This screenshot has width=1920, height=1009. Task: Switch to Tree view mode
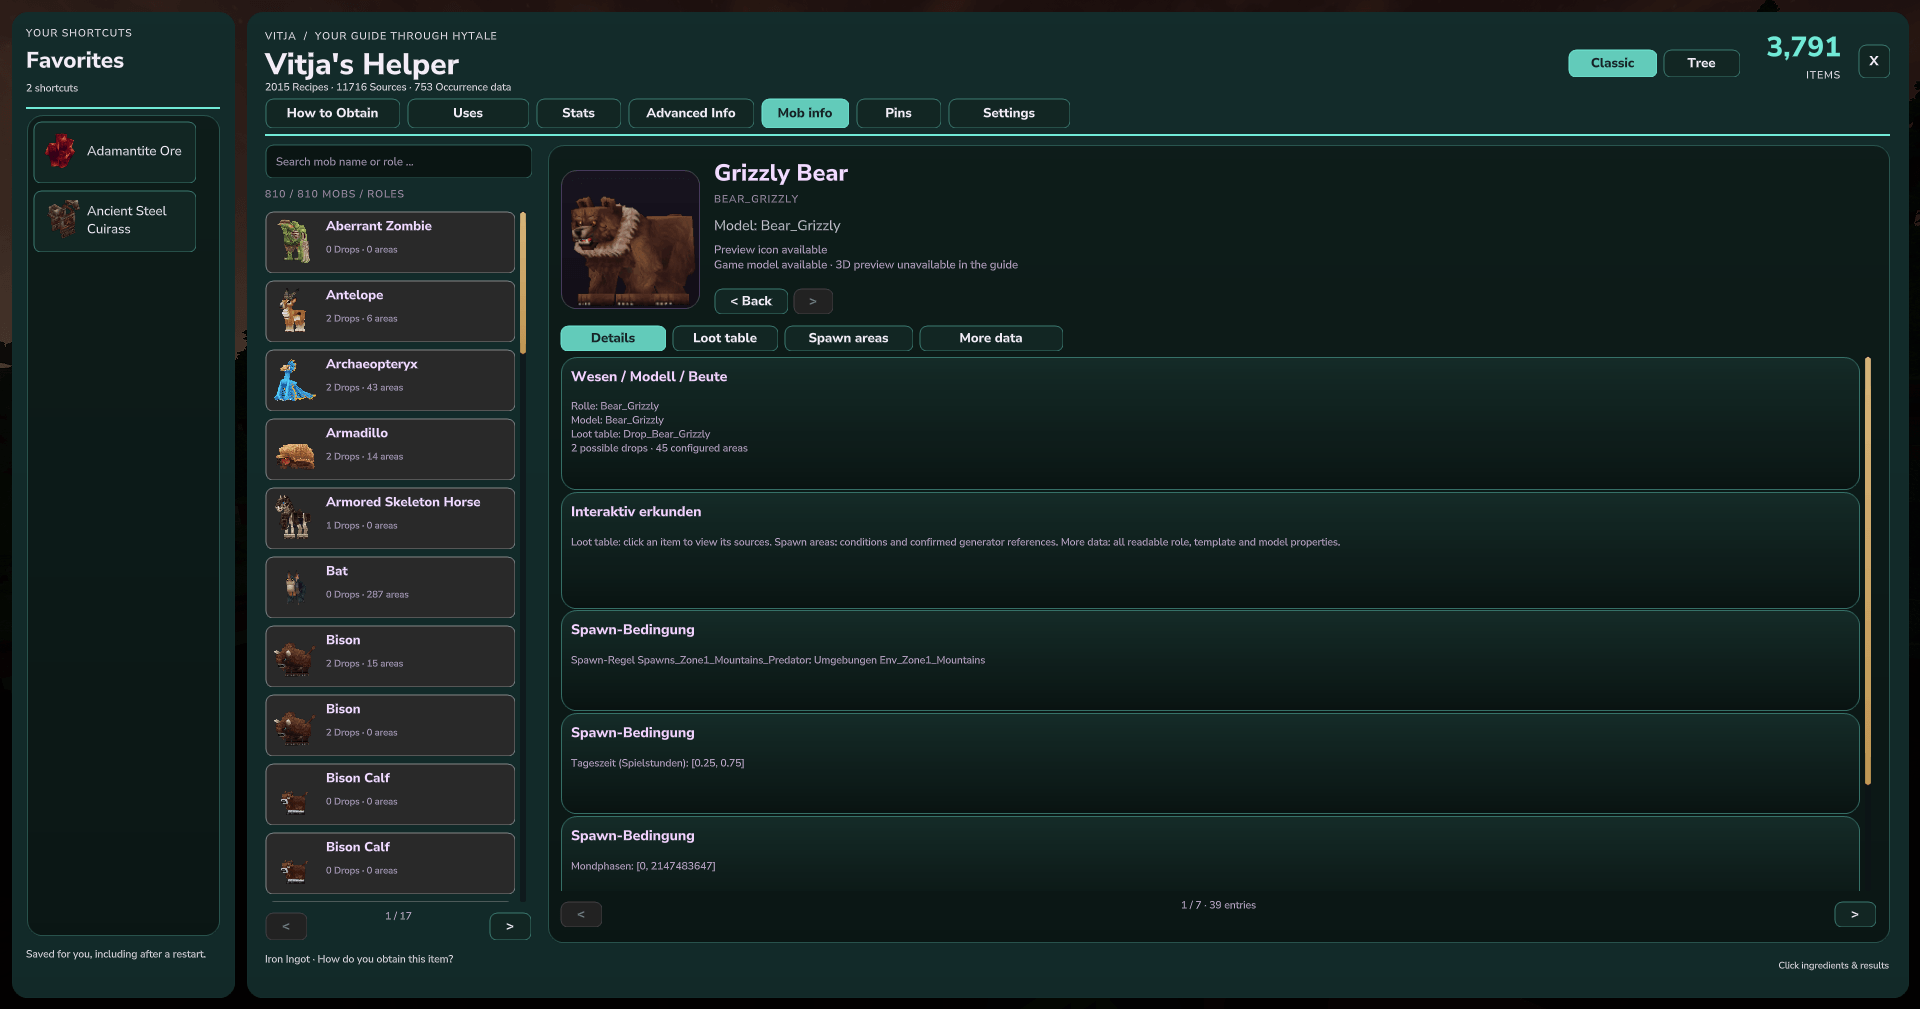pyautogui.click(x=1701, y=63)
